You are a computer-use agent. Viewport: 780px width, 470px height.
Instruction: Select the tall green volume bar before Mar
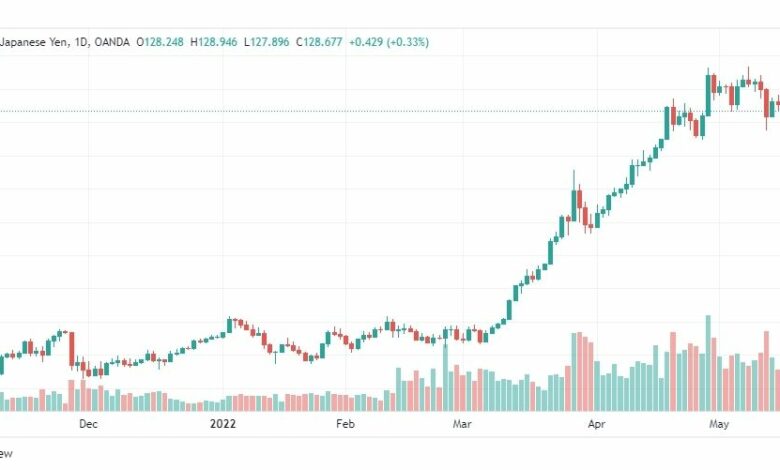(x=446, y=377)
